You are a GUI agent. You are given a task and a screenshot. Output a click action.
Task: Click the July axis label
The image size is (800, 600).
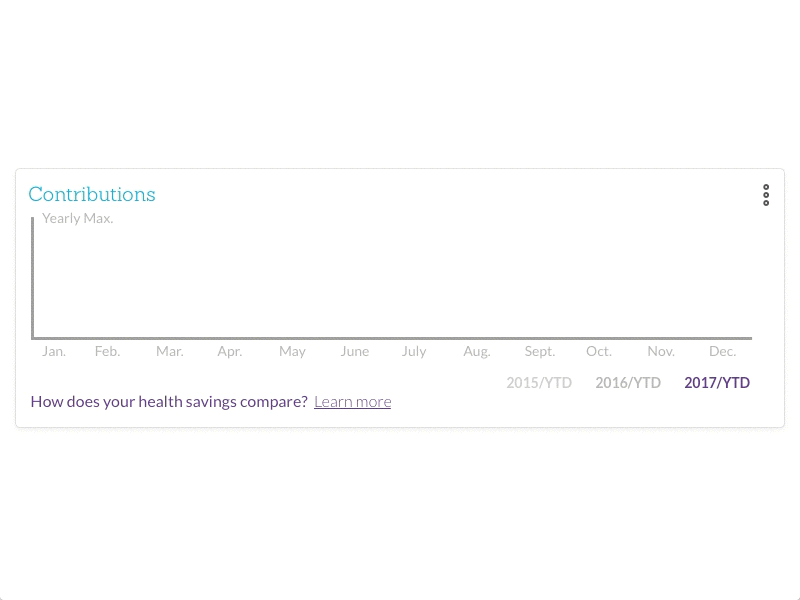(x=414, y=351)
